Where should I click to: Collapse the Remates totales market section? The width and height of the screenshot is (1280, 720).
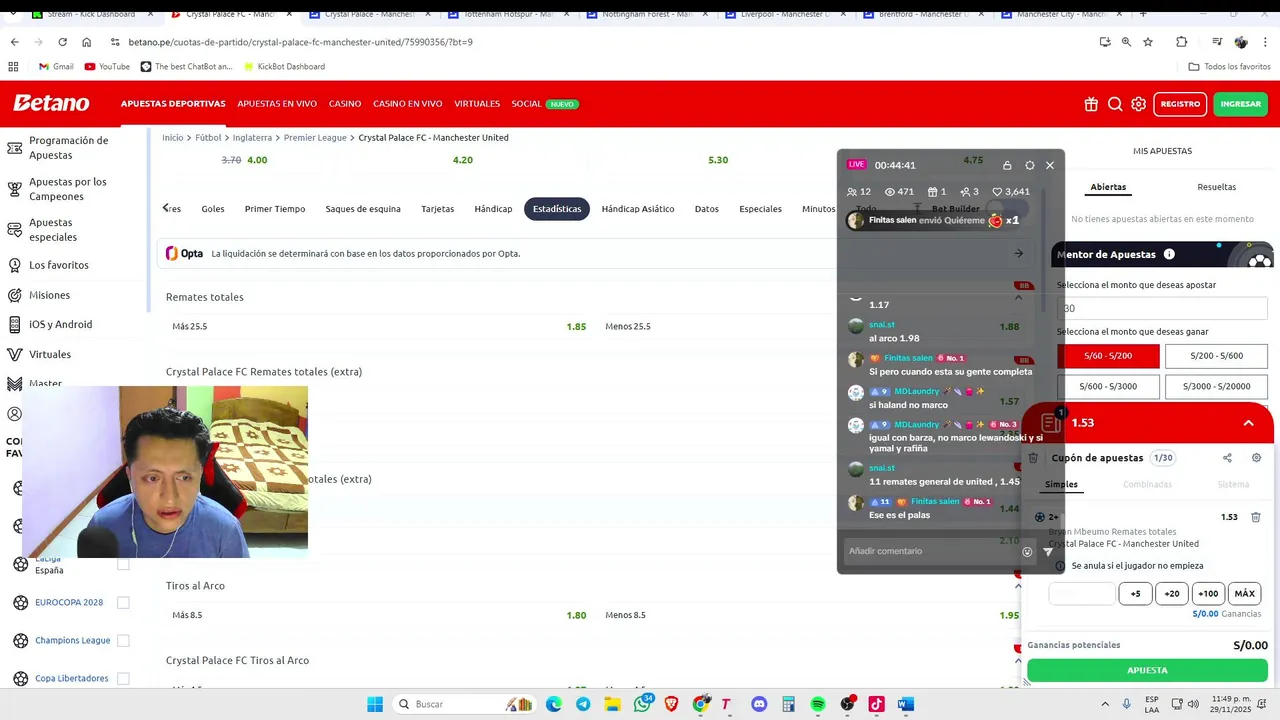[x=1018, y=297]
